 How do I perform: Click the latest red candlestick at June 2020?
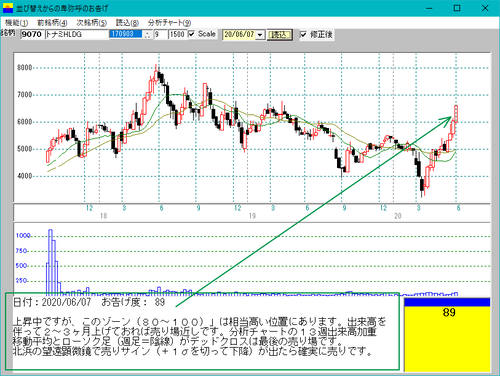pos(456,114)
